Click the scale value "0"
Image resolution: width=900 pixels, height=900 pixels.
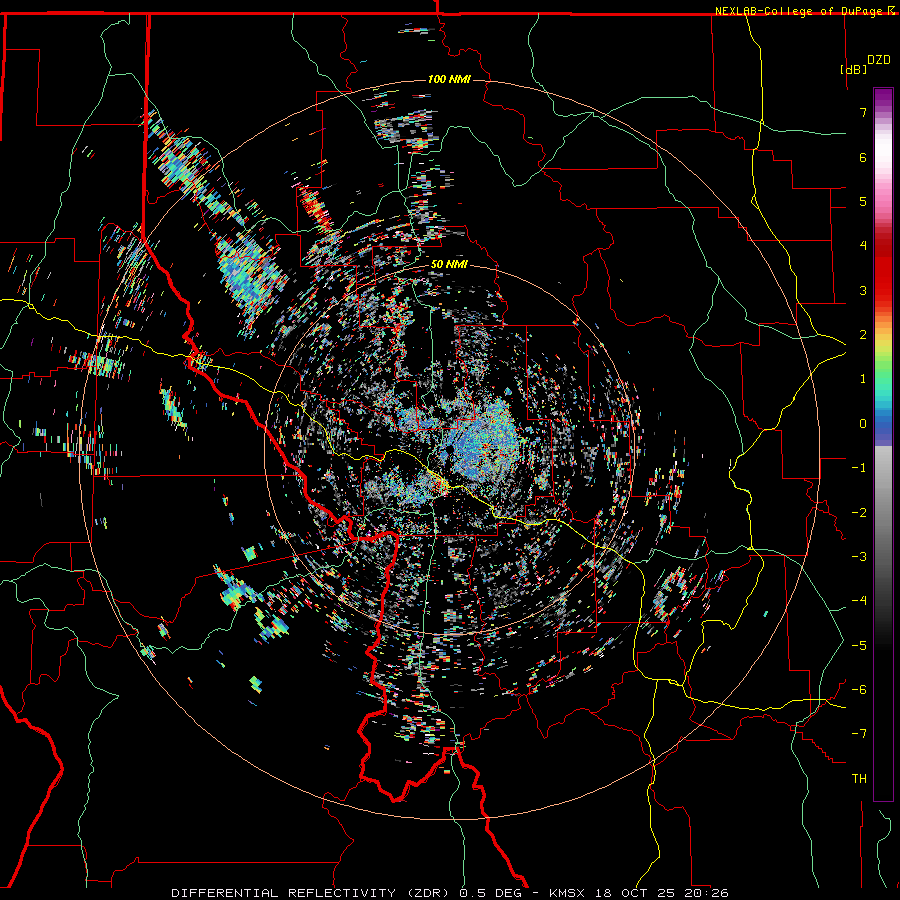[863, 424]
